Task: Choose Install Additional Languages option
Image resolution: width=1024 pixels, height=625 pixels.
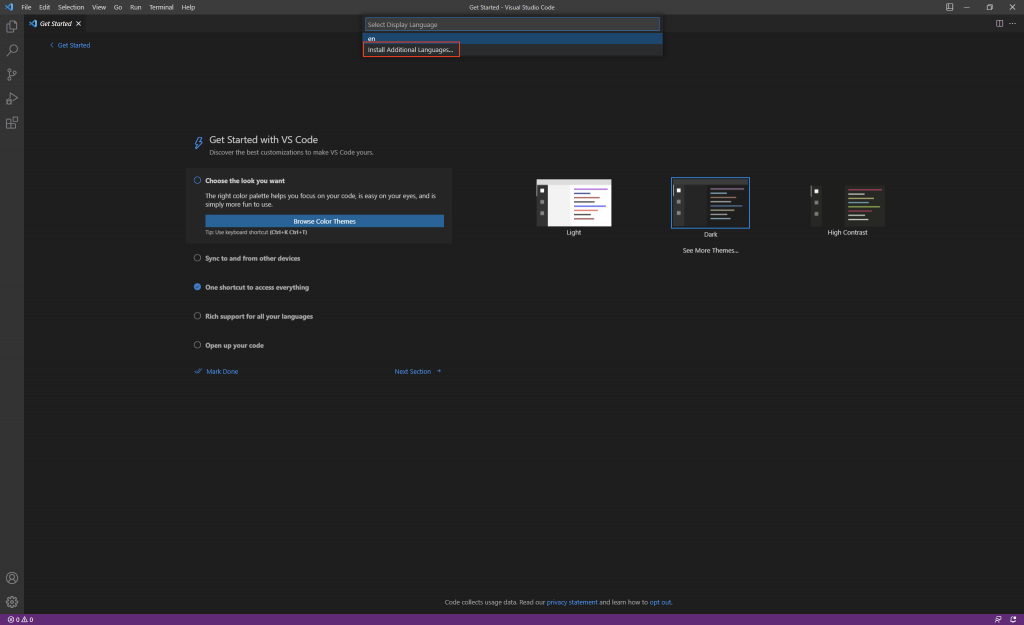Action: 513,50
